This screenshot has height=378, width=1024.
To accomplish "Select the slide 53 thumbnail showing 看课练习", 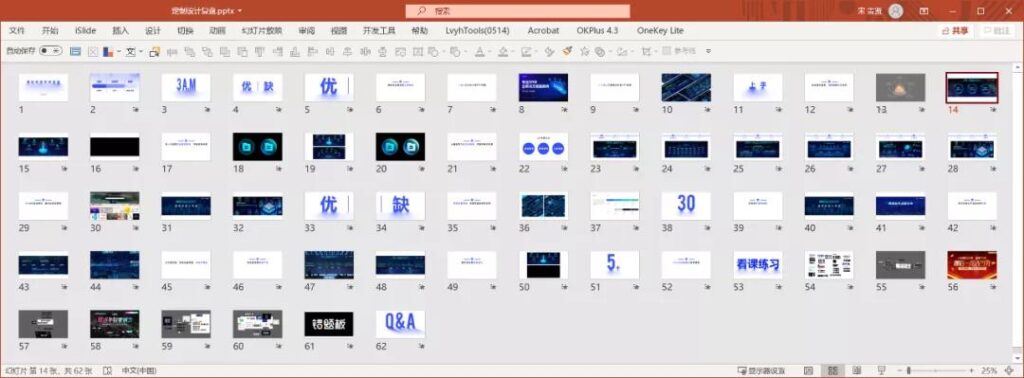I will point(758,265).
